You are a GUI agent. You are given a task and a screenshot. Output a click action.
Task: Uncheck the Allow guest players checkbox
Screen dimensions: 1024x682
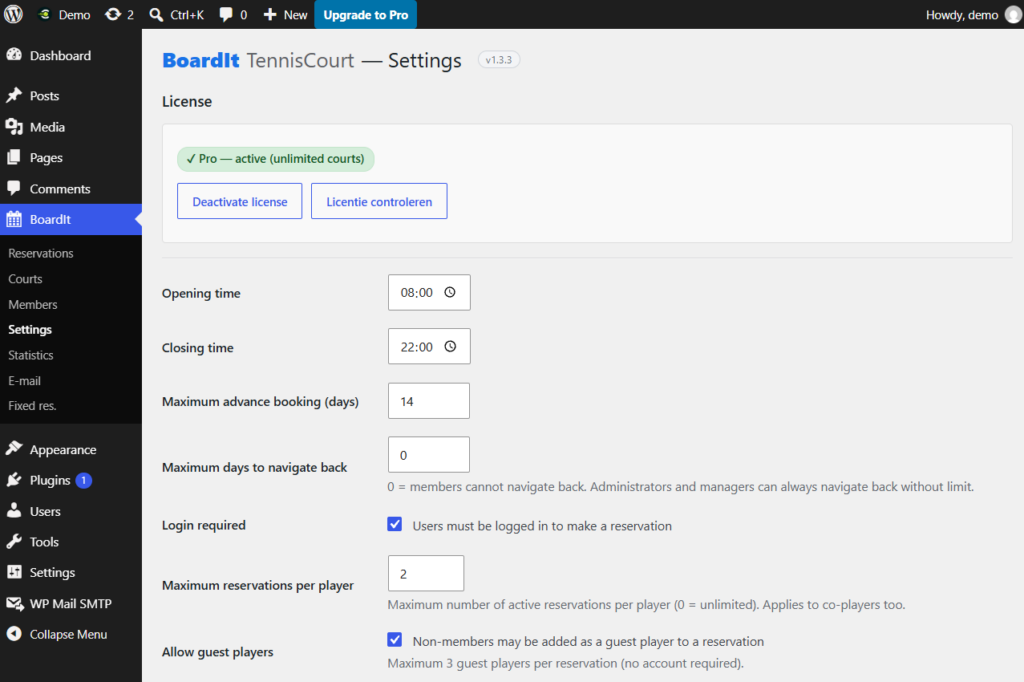tap(394, 640)
